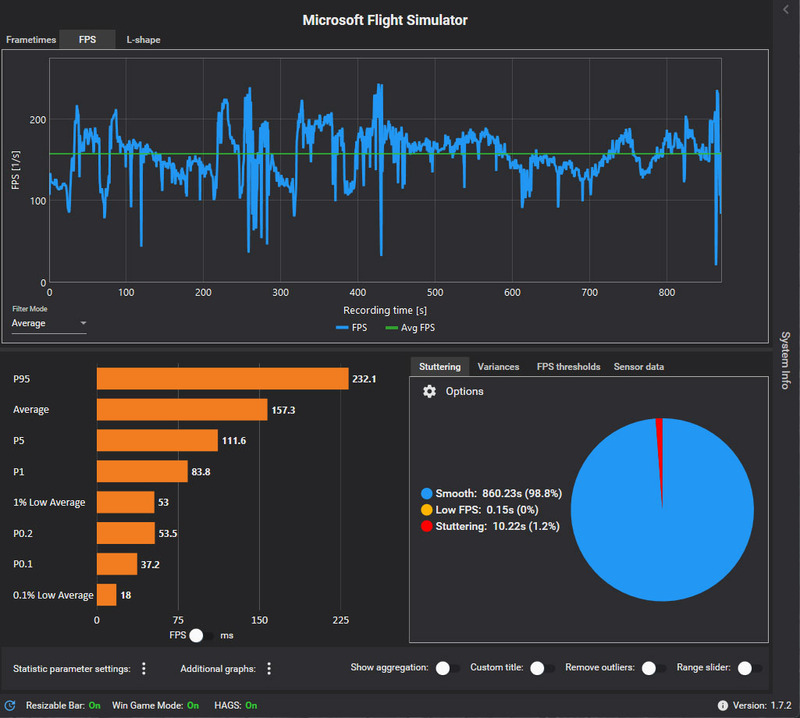Click the 0.1% Low Average bar
Image resolution: width=800 pixels, height=718 pixels.
[107, 595]
